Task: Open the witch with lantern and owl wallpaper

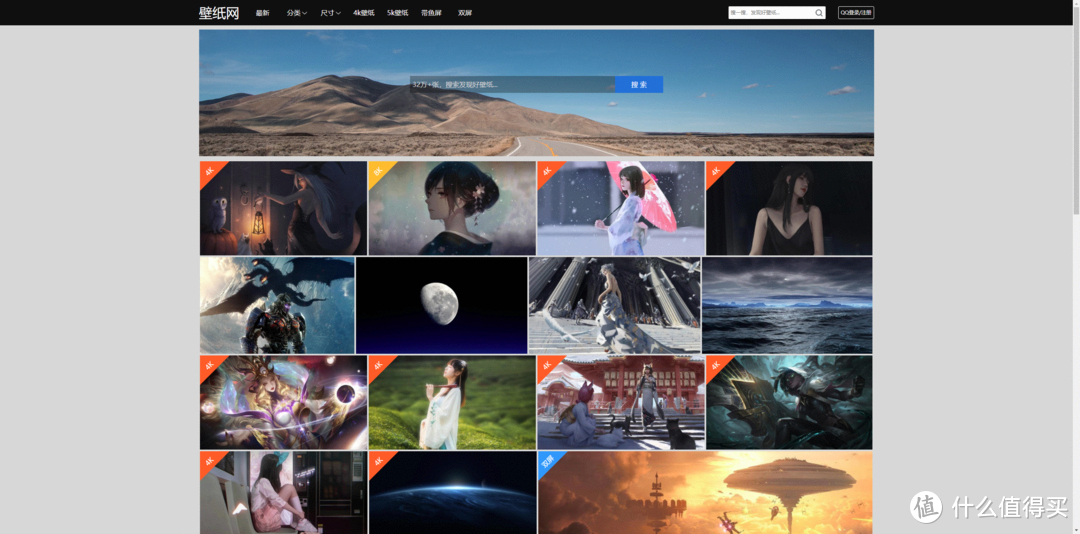Action: [x=283, y=208]
